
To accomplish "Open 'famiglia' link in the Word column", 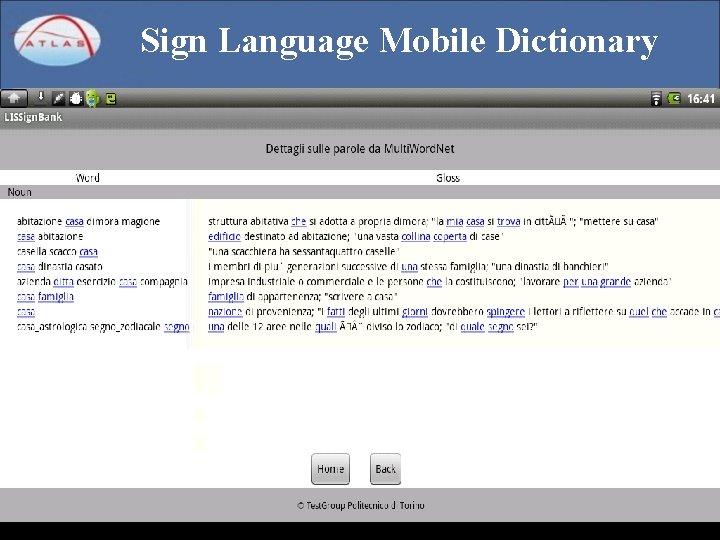I will coord(56,297).
